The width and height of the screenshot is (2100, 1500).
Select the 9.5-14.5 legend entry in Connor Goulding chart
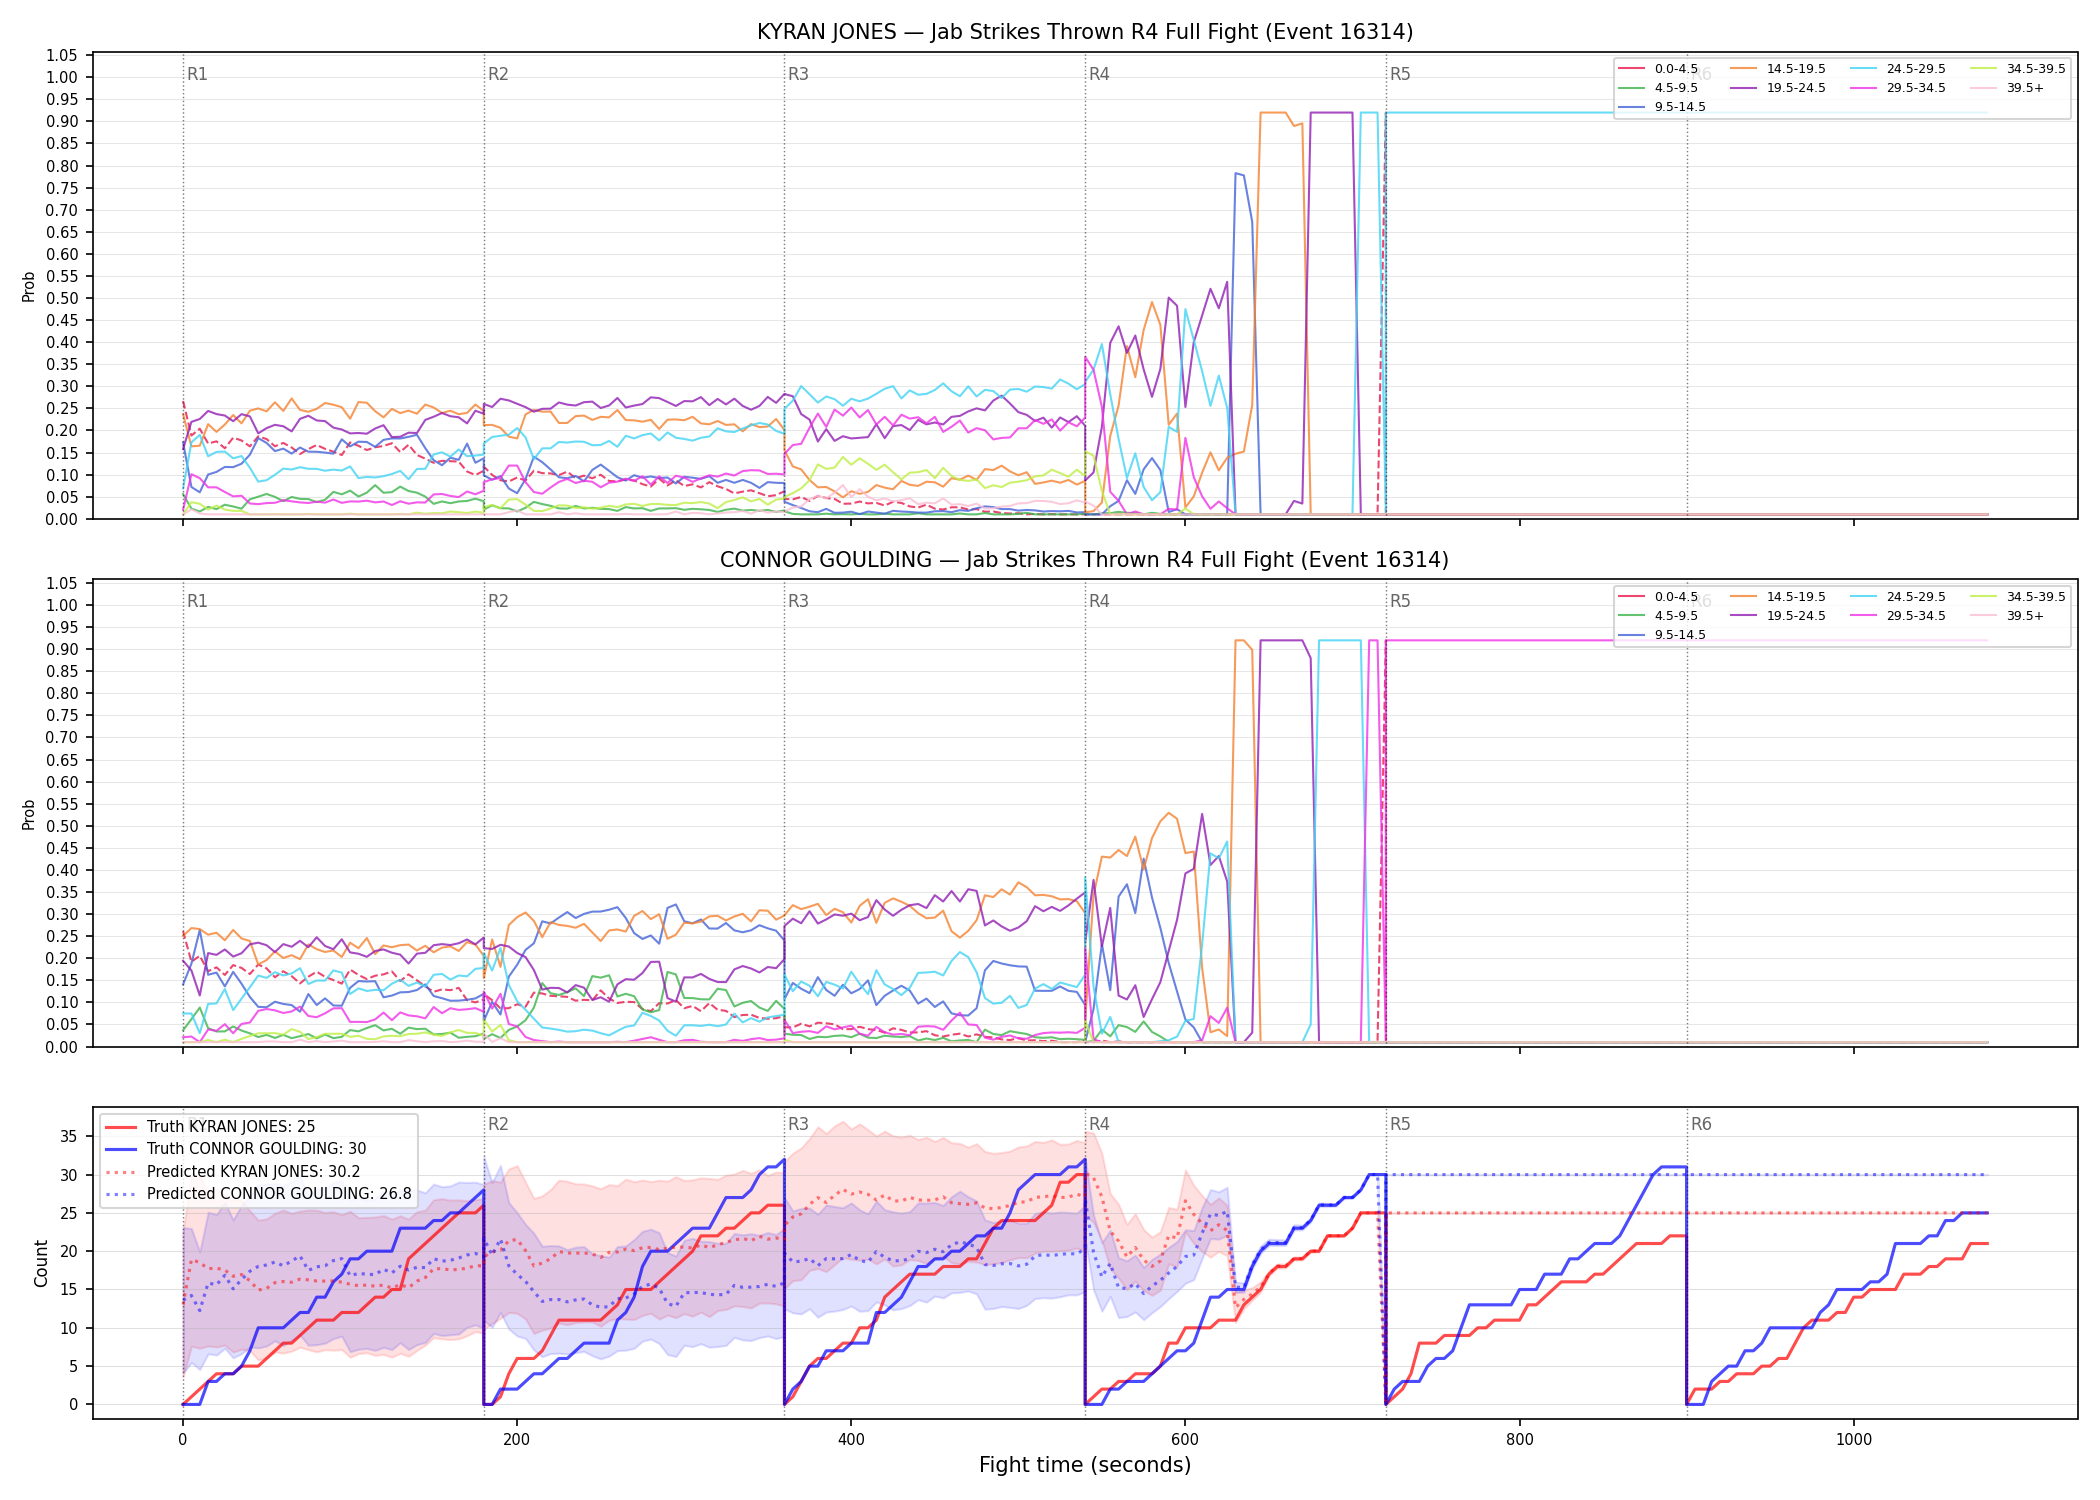1663,635
